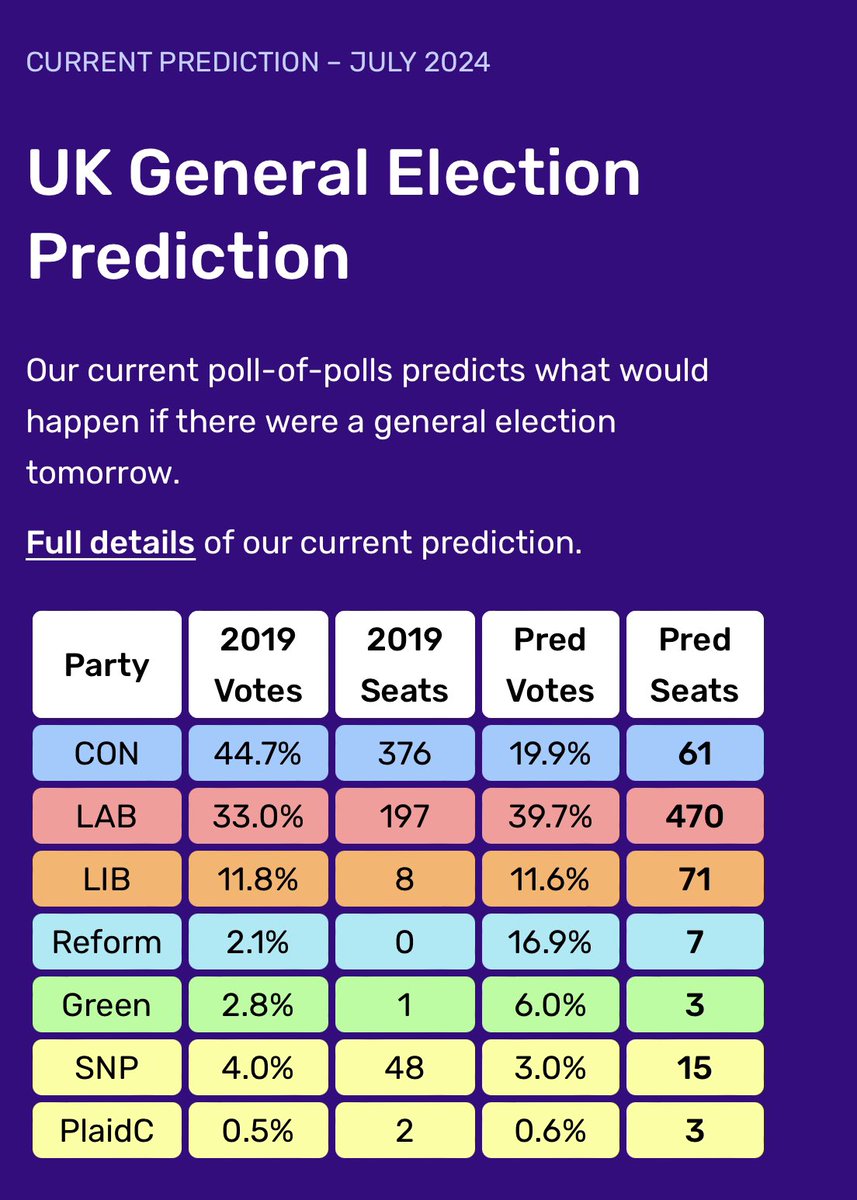Open the Full details link
Image resolution: width=857 pixels, height=1200 pixels.
[110, 543]
